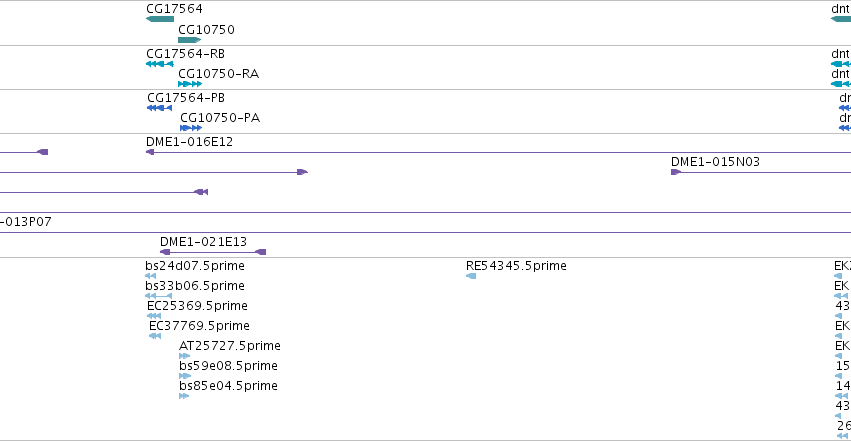Open the AT25727.5prime EST label
Screen dimensions: 851x441
coord(230,346)
